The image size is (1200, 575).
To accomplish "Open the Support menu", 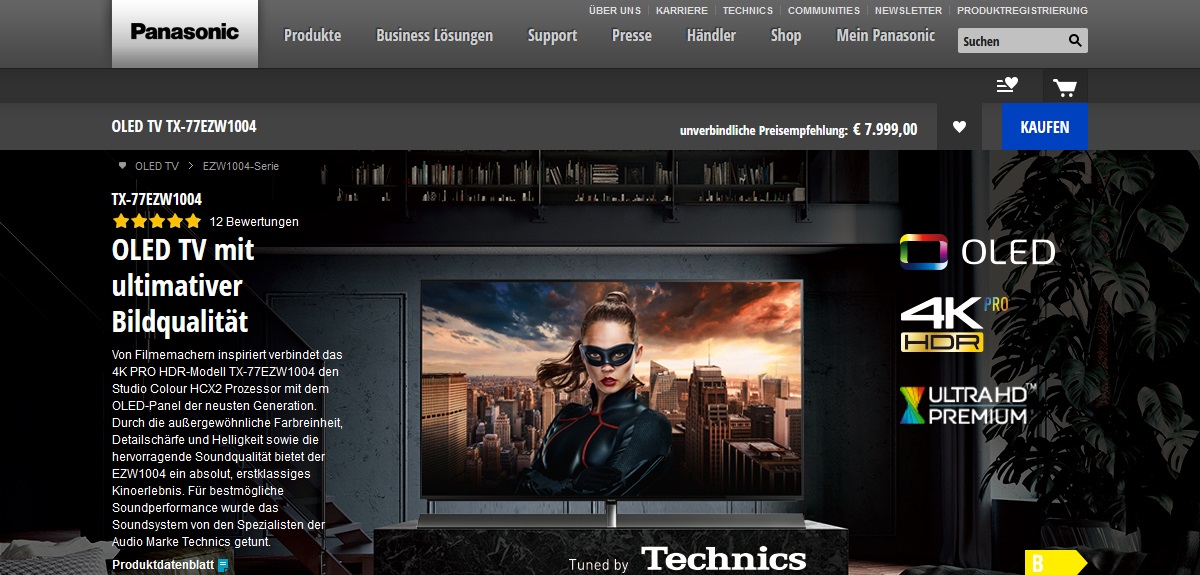I will coord(552,35).
